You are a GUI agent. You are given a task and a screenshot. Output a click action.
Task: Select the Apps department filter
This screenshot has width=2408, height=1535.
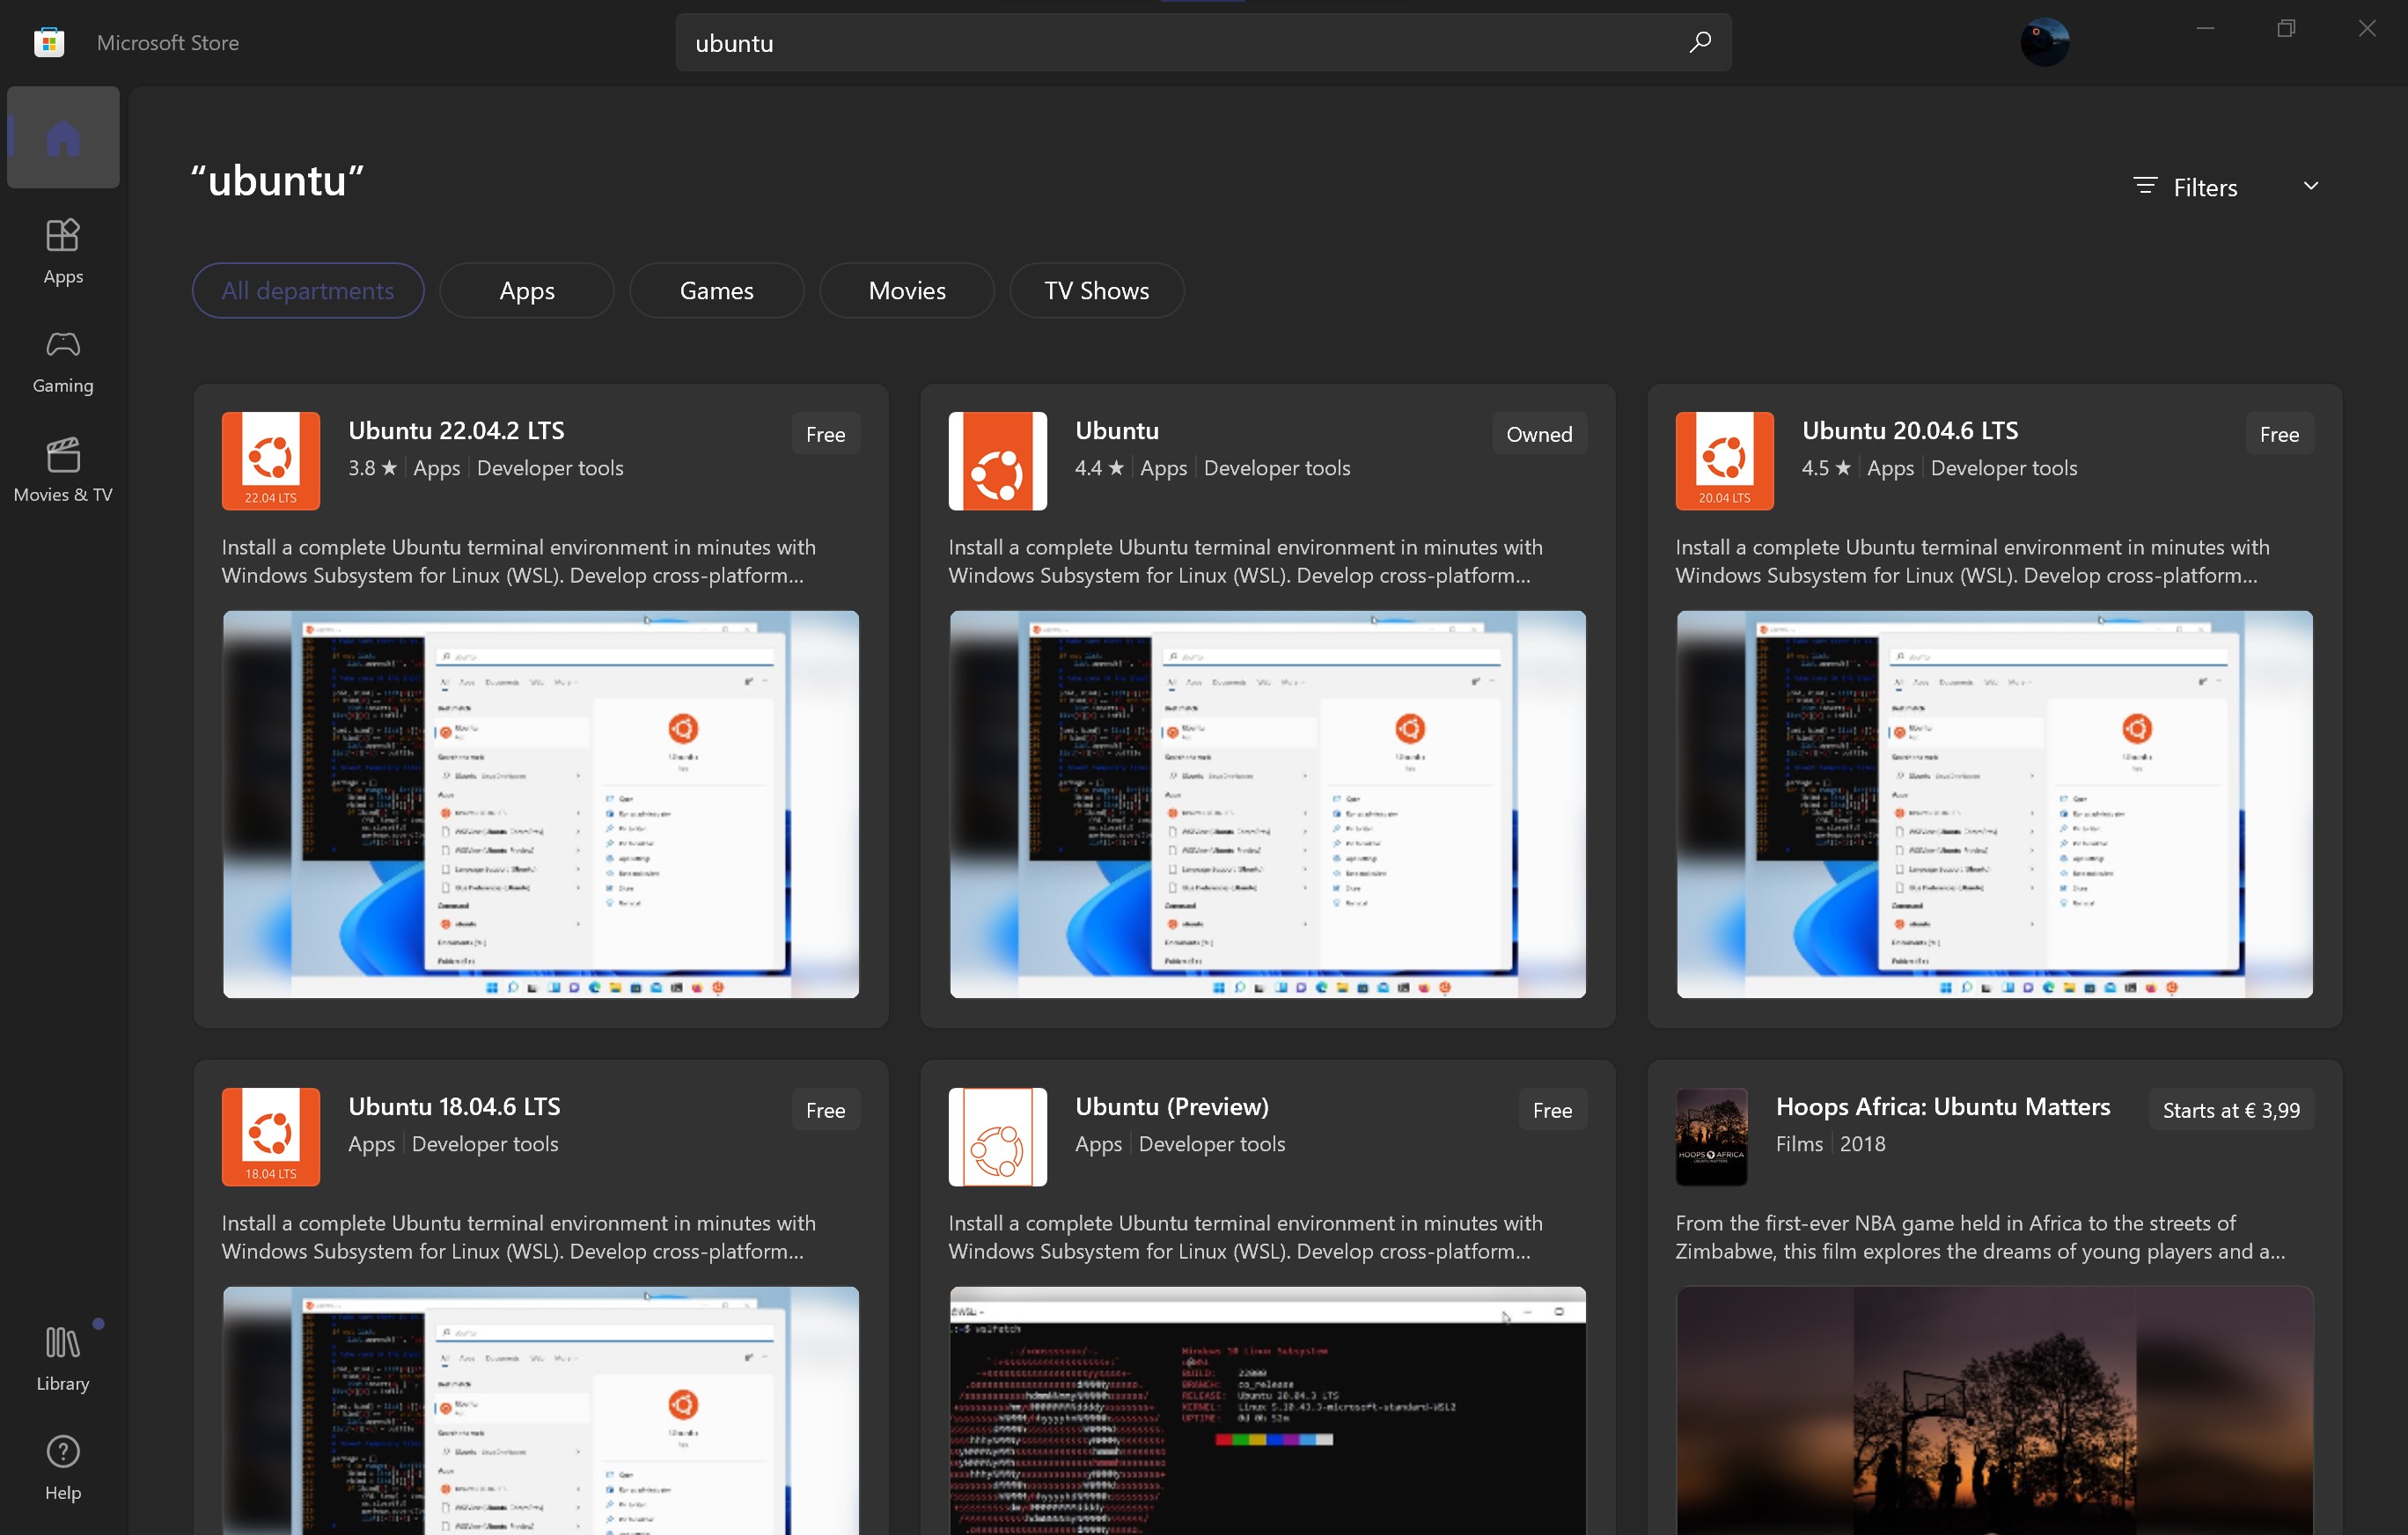527,291
